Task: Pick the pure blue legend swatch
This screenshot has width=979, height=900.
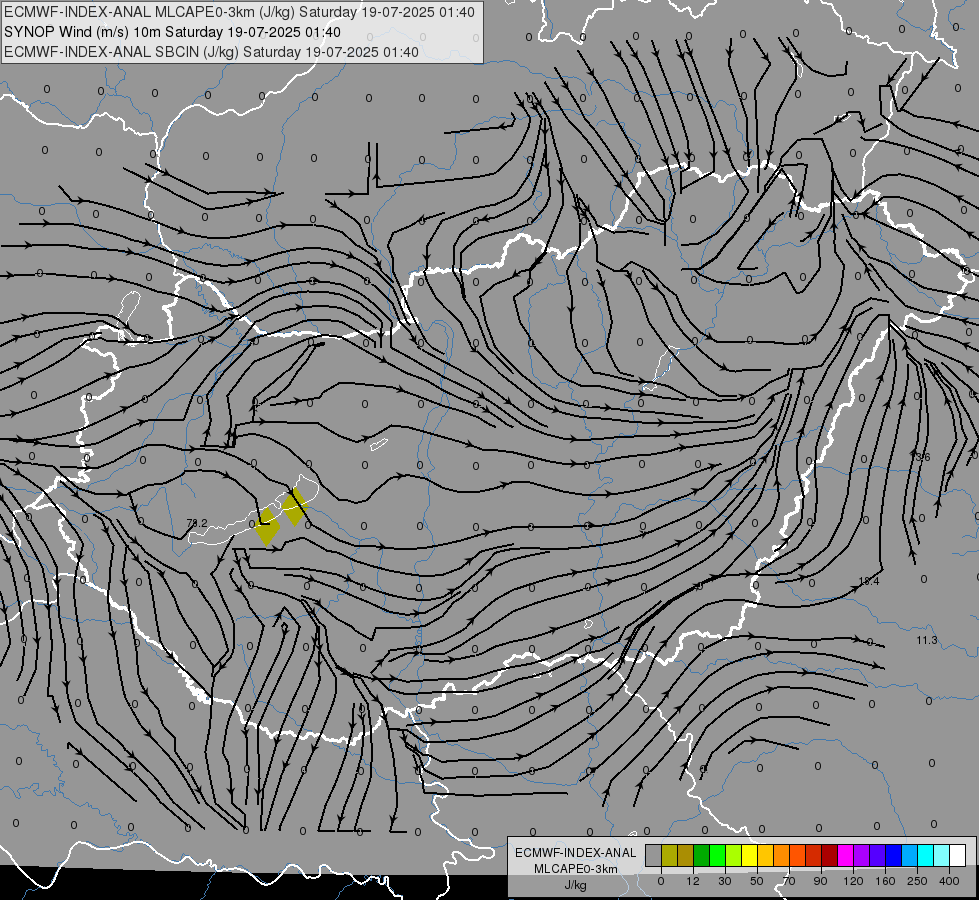Action: (x=893, y=856)
